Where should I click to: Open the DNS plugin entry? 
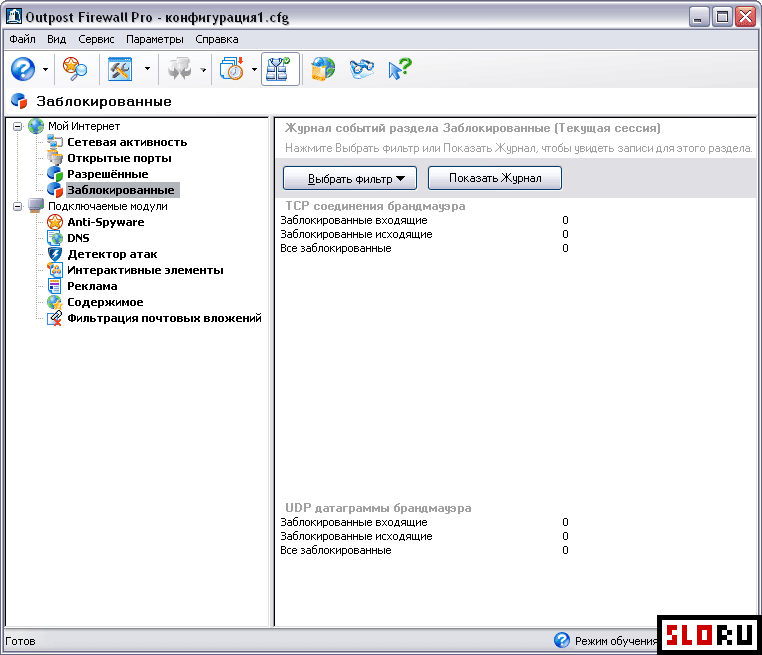click(x=78, y=238)
